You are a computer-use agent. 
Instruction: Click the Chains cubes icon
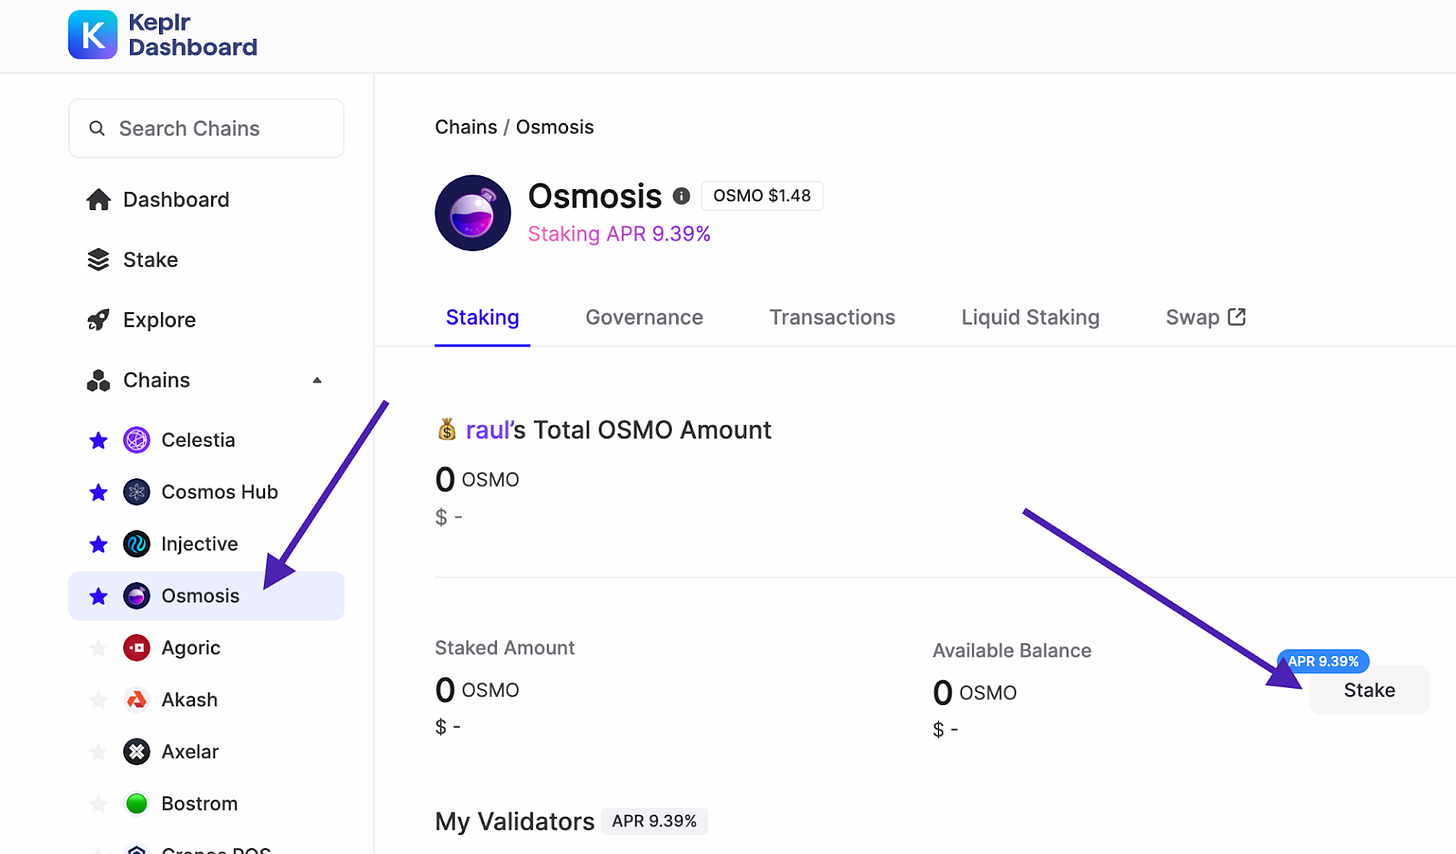98,380
